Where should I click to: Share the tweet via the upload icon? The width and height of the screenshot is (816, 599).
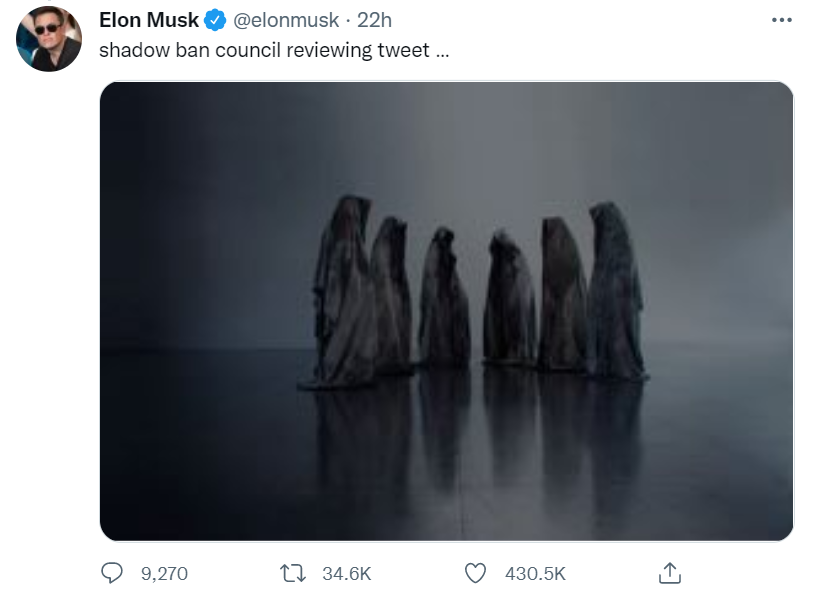pyautogui.click(x=670, y=573)
